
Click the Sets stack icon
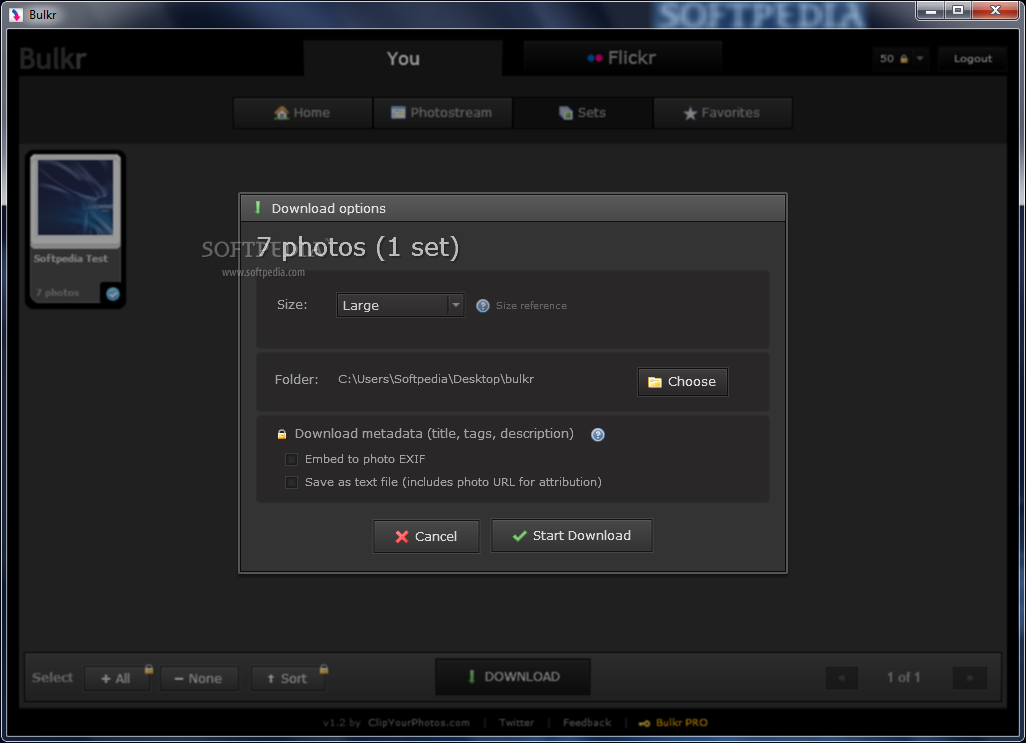565,112
